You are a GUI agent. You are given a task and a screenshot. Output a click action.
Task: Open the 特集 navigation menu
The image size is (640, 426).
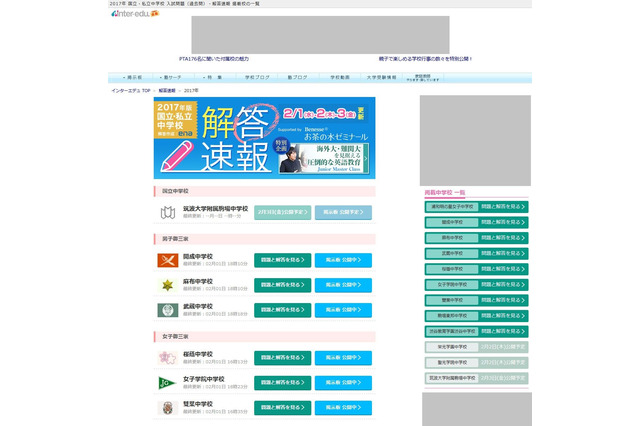[x=213, y=77]
